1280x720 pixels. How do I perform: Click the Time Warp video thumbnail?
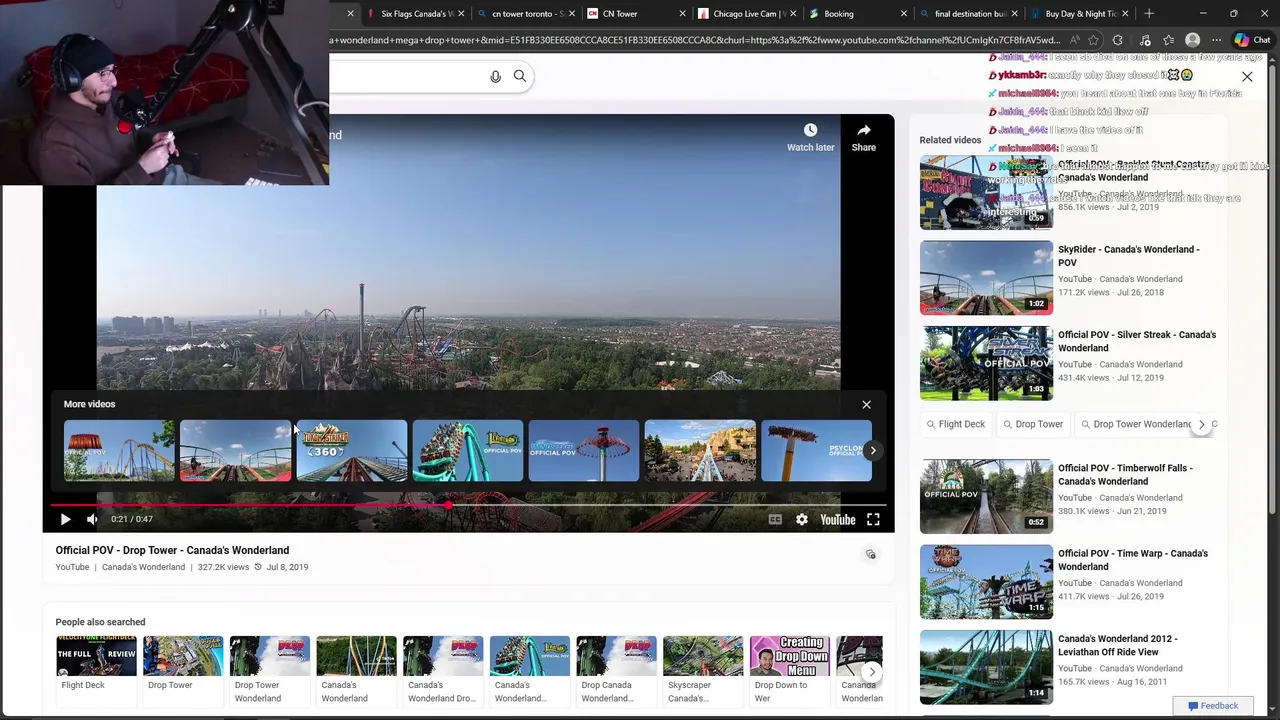986,582
